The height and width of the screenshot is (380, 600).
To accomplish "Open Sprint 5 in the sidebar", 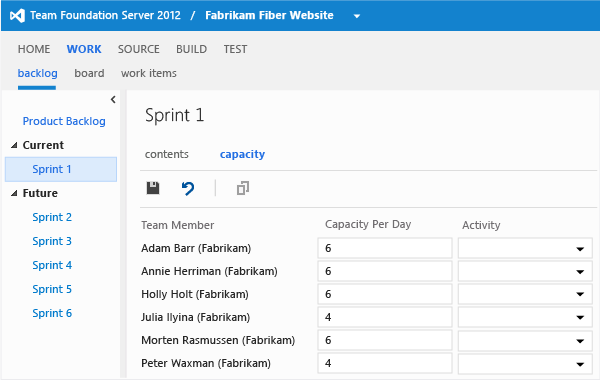I will coord(52,289).
